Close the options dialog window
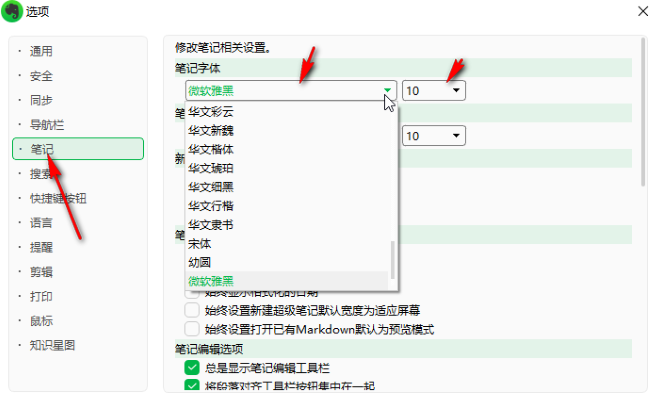 point(642,11)
